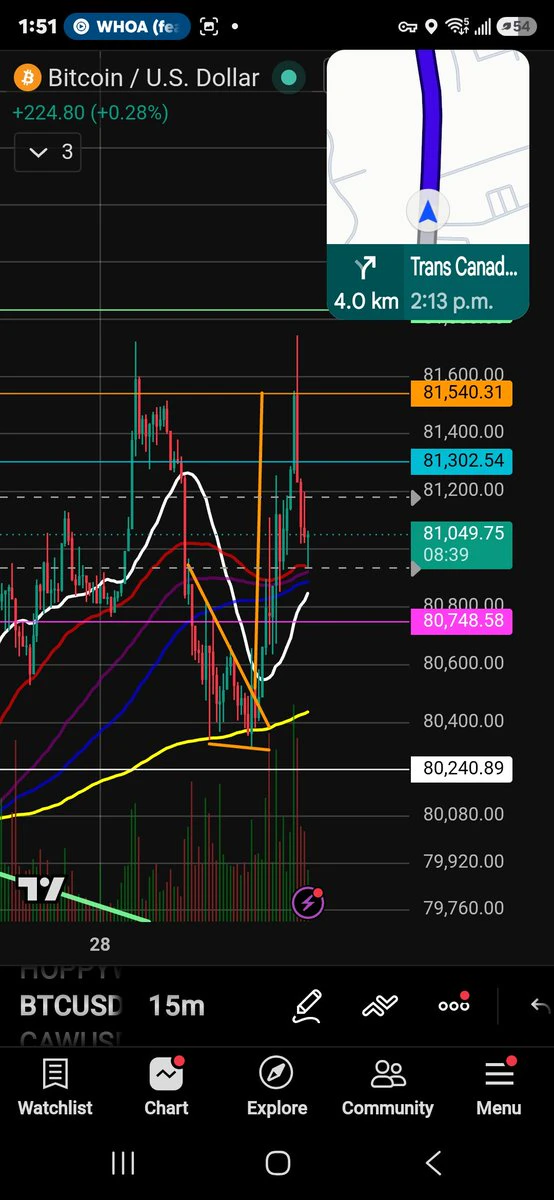Tap the Wi-Fi status icon
554x1200 pixels.
tap(457, 26)
